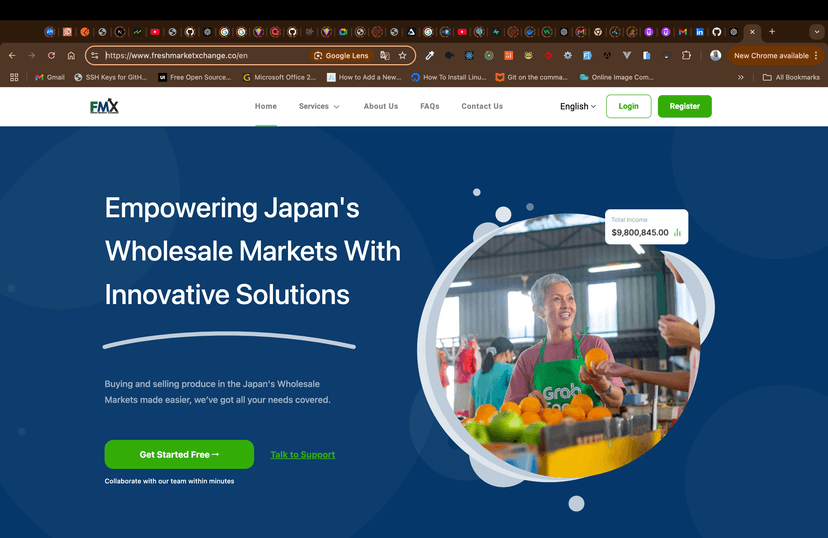Image resolution: width=828 pixels, height=538 pixels.
Task: View site information icon in address bar
Action: [x=95, y=55]
